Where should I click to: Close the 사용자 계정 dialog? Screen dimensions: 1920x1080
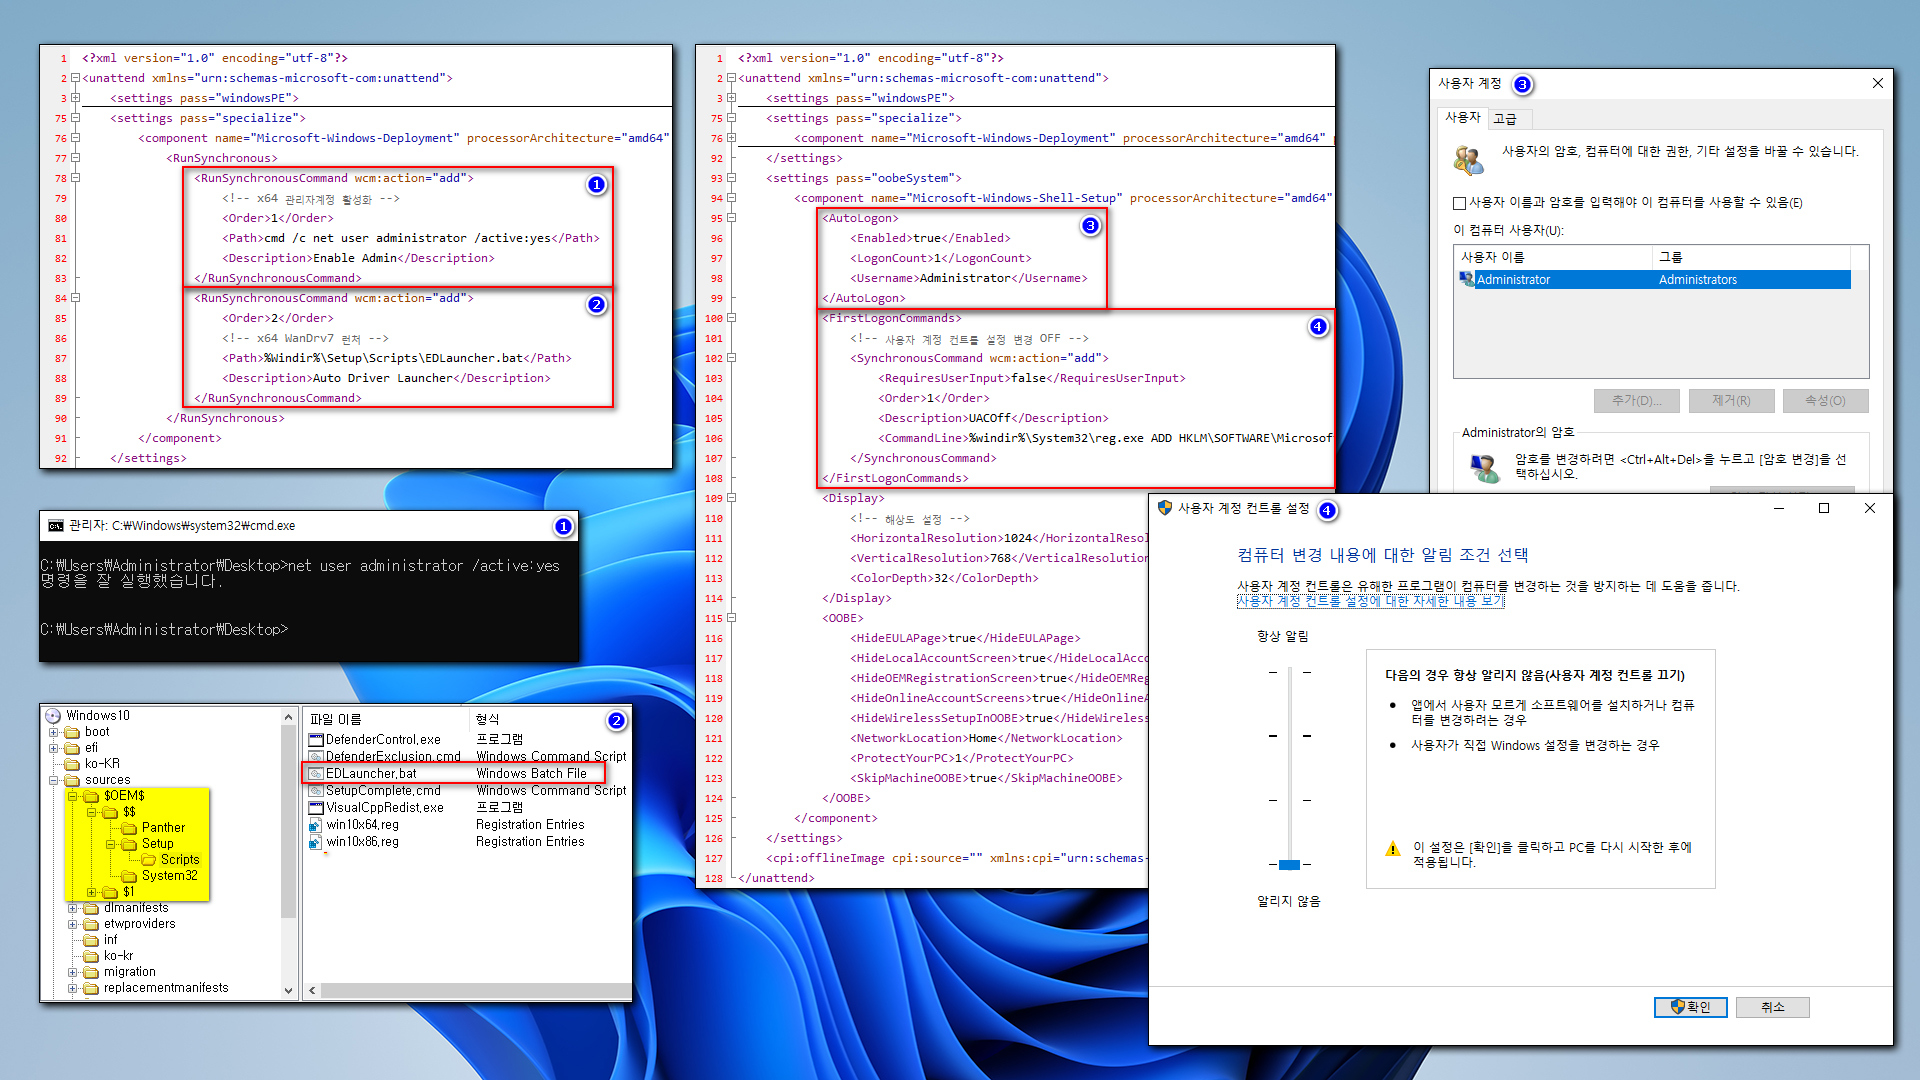click(x=1877, y=84)
